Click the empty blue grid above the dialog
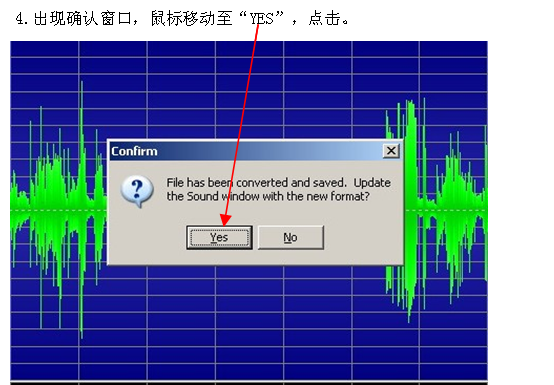The height and width of the screenshot is (385, 554). 247,88
